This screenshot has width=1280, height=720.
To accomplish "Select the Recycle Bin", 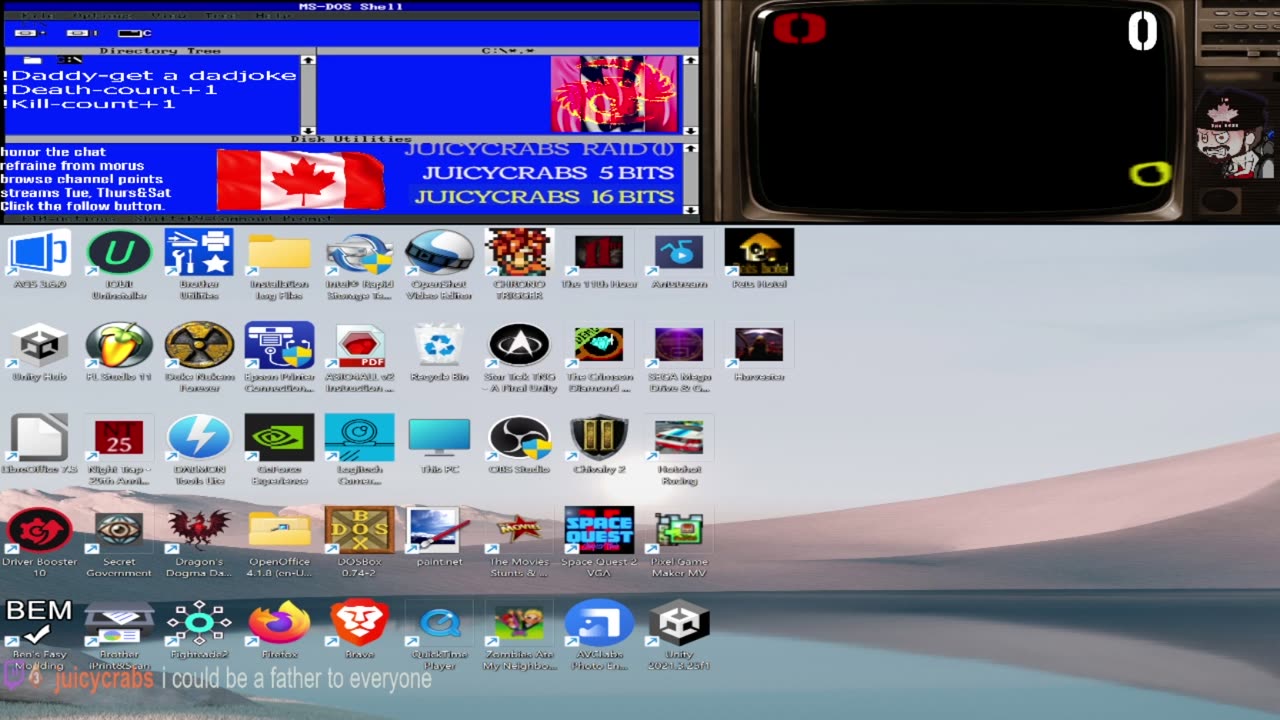I will tap(439, 352).
